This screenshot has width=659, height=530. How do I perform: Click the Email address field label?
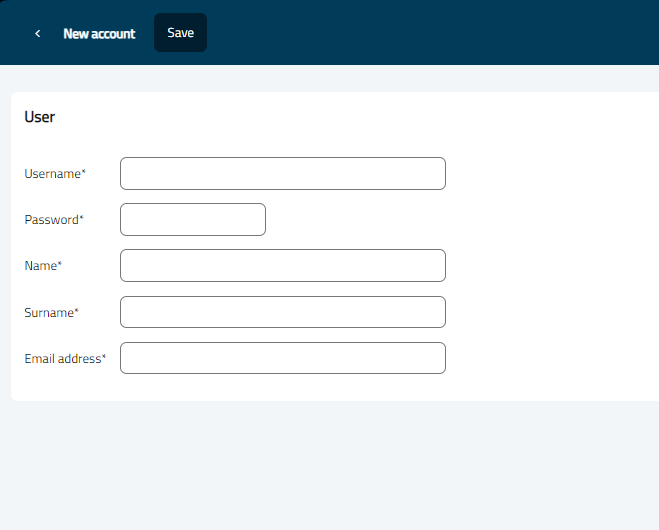(x=62, y=358)
